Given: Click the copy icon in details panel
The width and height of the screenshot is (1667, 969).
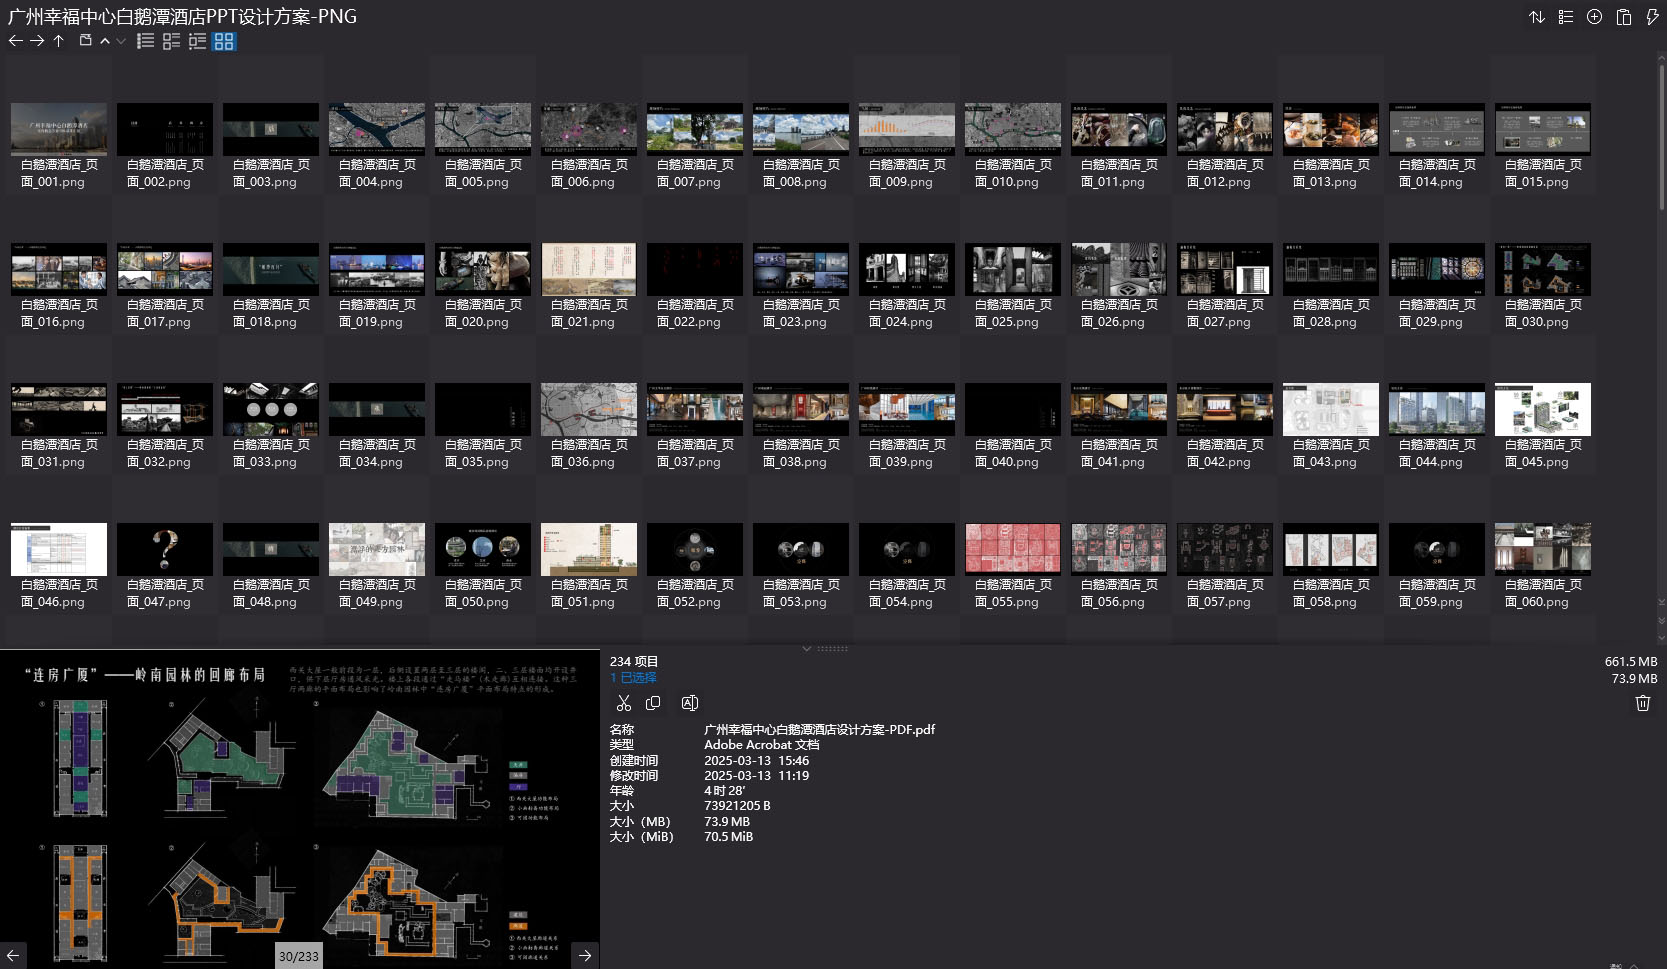Looking at the screenshot, I should point(654,703).
